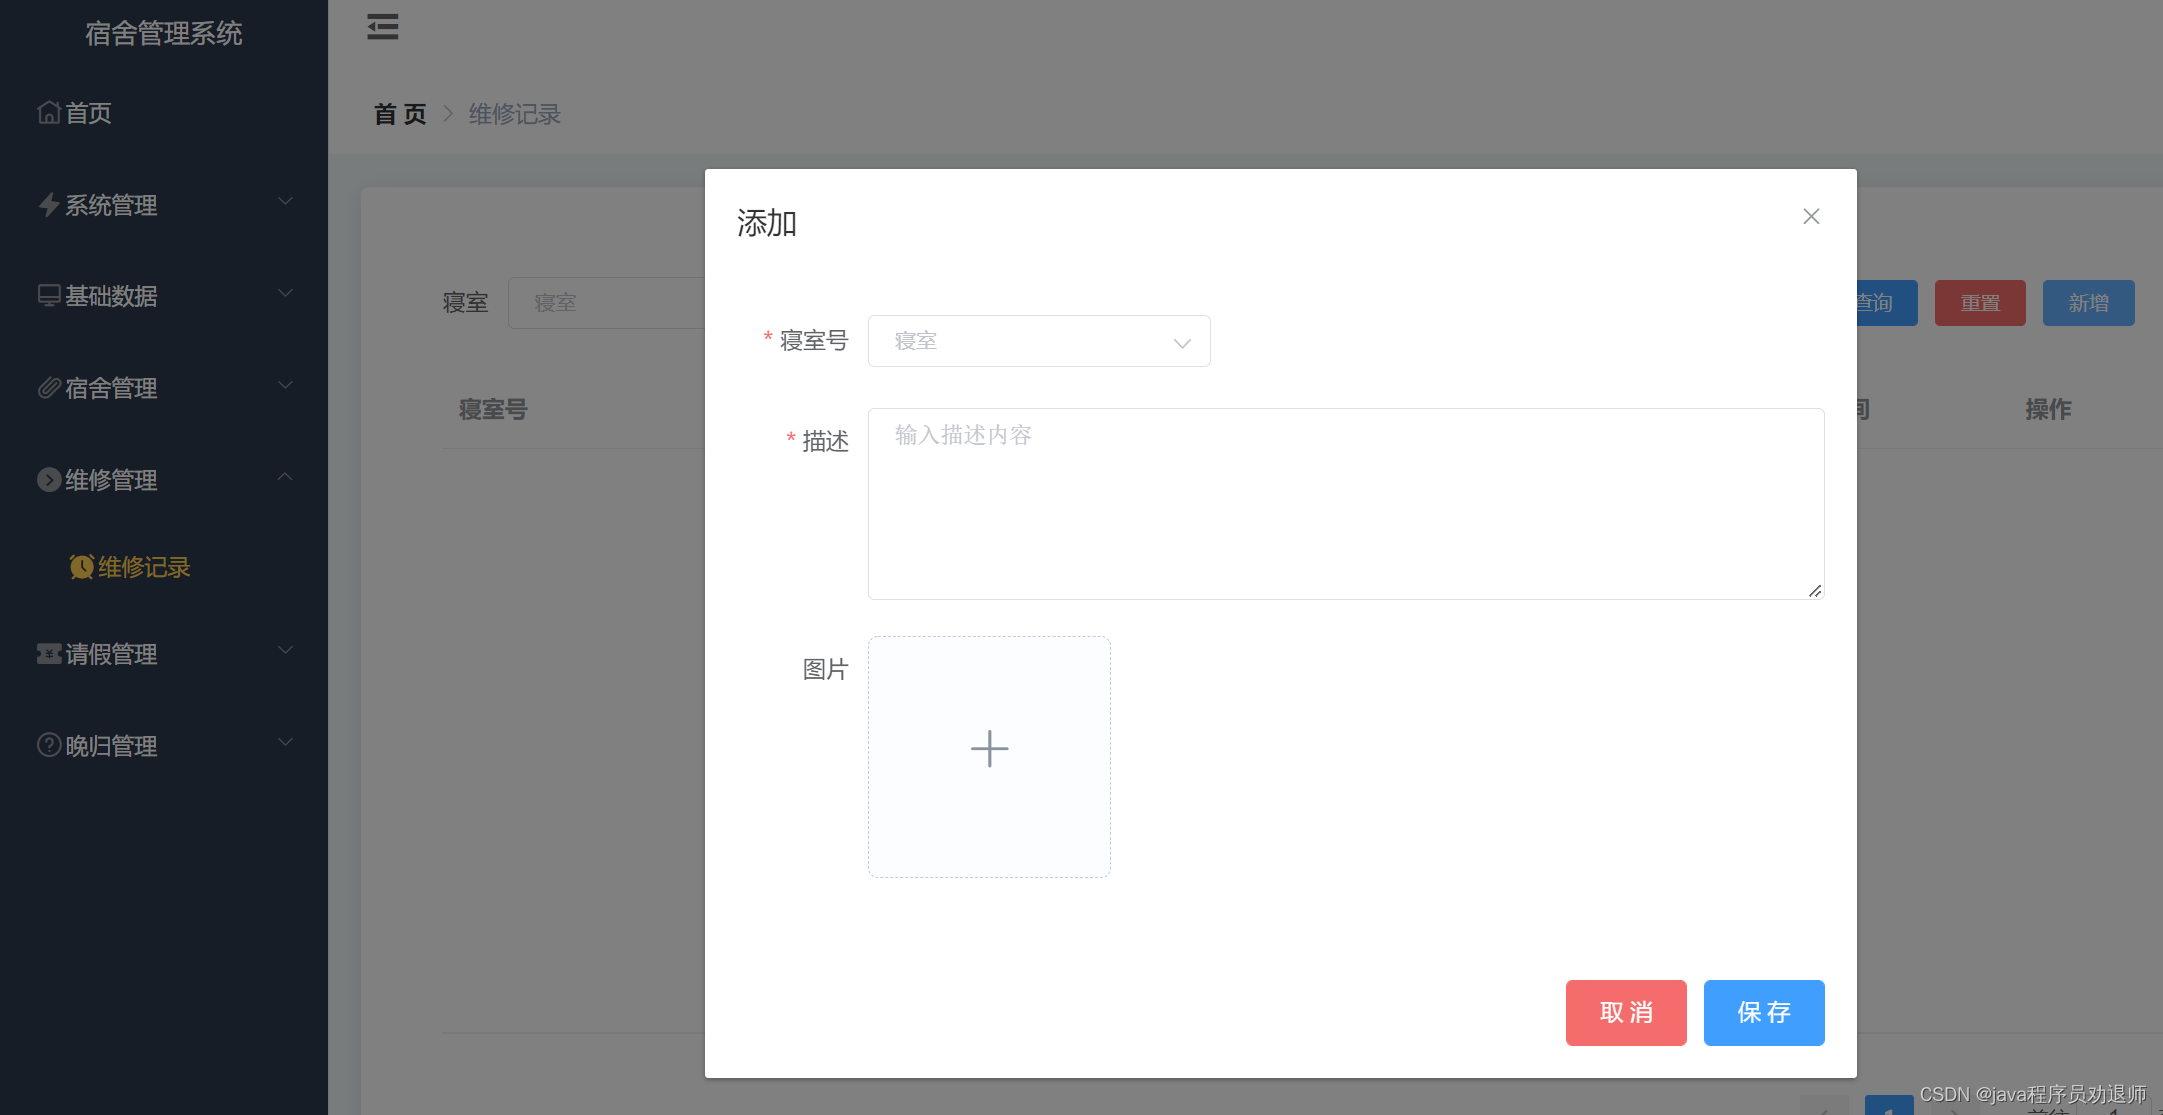2163x1115 pixels.
Task: Click 首页 link in the breadcrumb
Action: [x=399, y=114]
